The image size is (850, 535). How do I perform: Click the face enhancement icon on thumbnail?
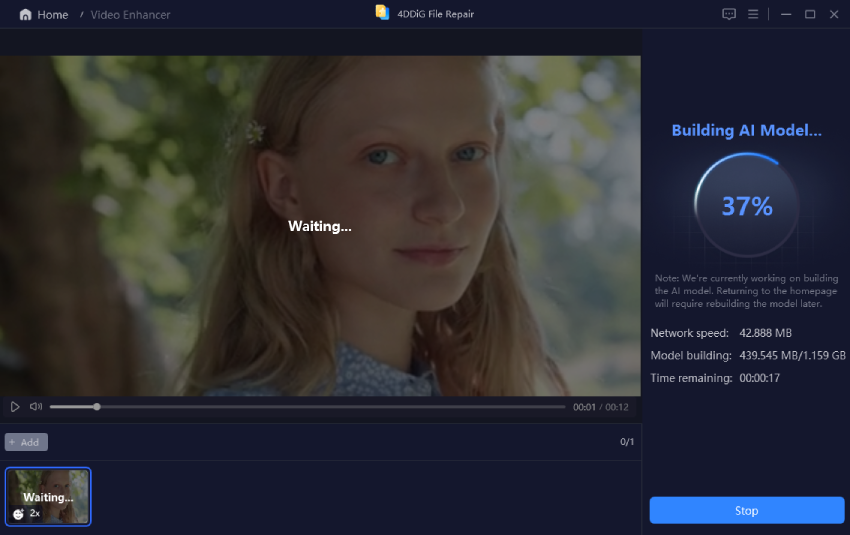click(x=18, y=514)
